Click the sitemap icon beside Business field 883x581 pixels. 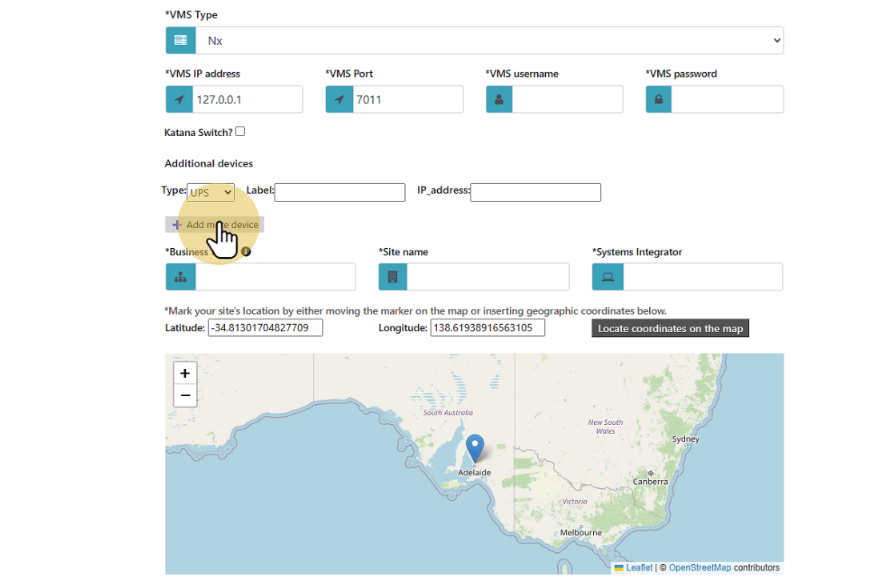click(x=180, y=277)
